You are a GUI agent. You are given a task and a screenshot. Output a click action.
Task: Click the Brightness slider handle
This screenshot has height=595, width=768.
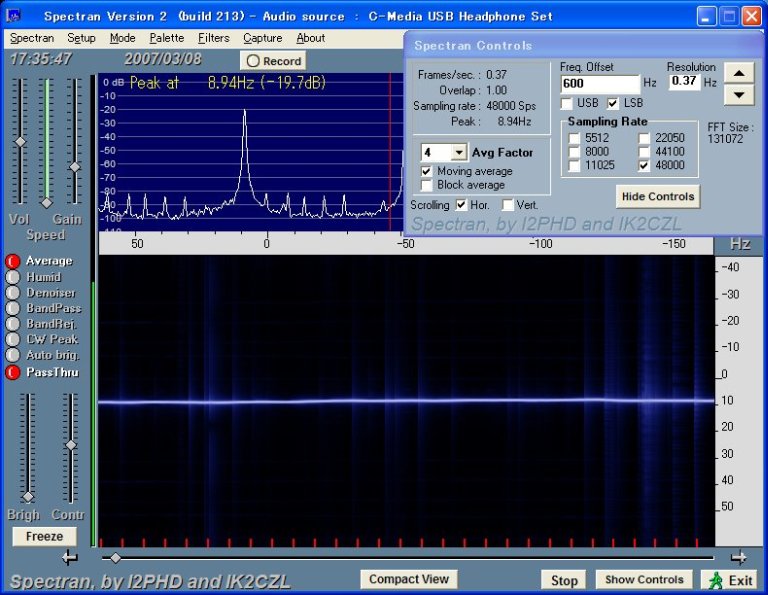pos(28,498)
